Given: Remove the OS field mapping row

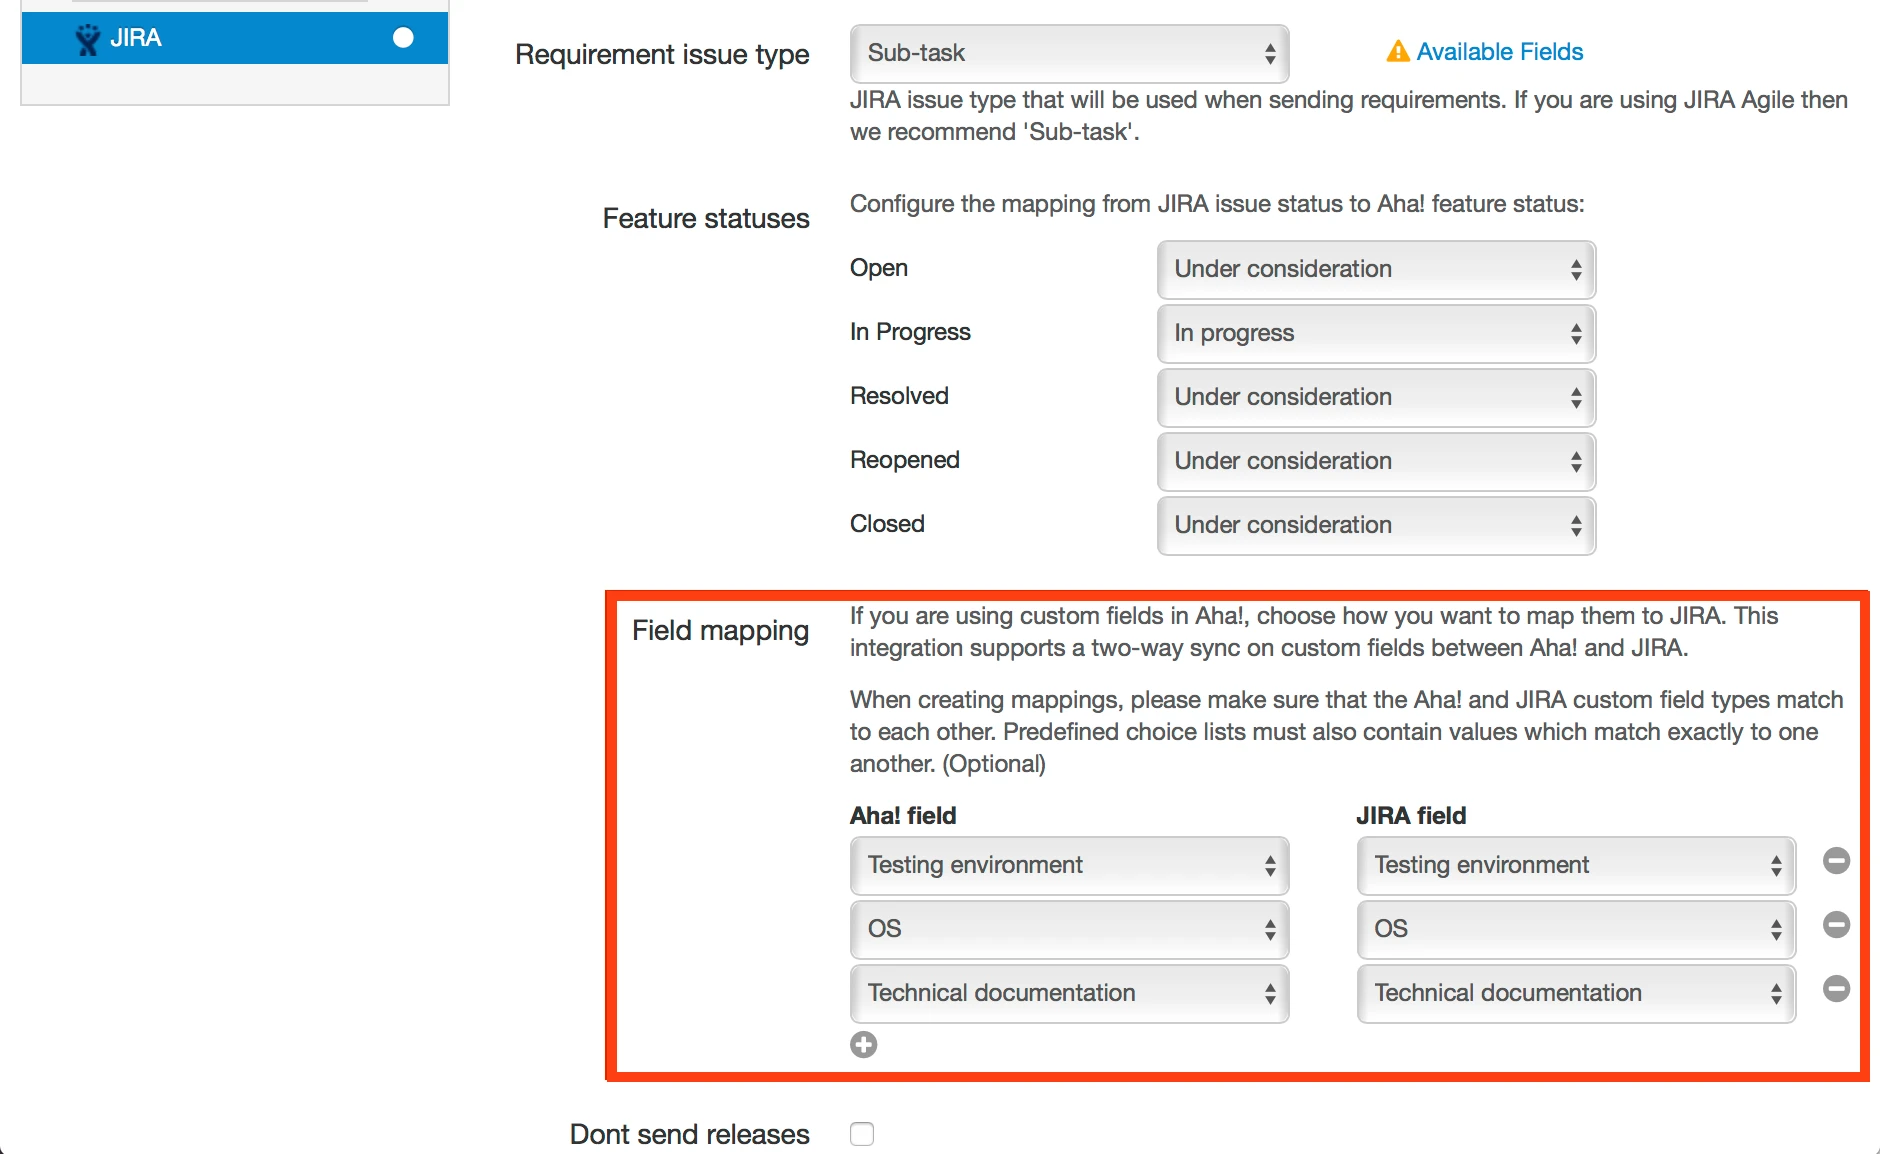Looking at the screenshot, I should point(1836,925).
